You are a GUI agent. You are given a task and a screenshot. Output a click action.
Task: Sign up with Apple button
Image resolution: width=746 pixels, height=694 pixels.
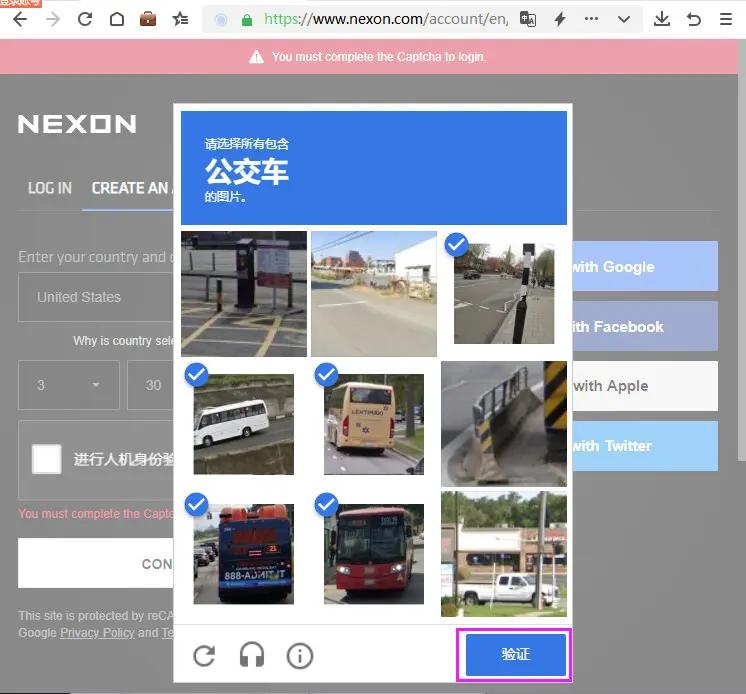pos(646,386)
